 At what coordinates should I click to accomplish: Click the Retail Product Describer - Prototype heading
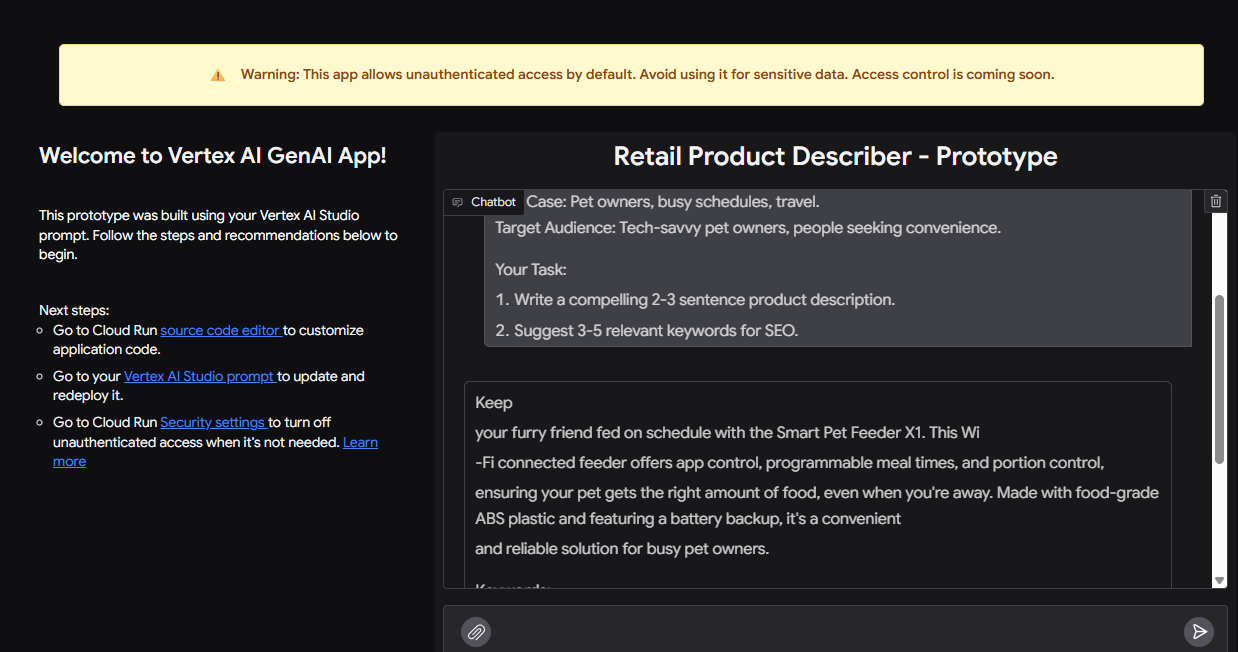[x=835, y=156]
